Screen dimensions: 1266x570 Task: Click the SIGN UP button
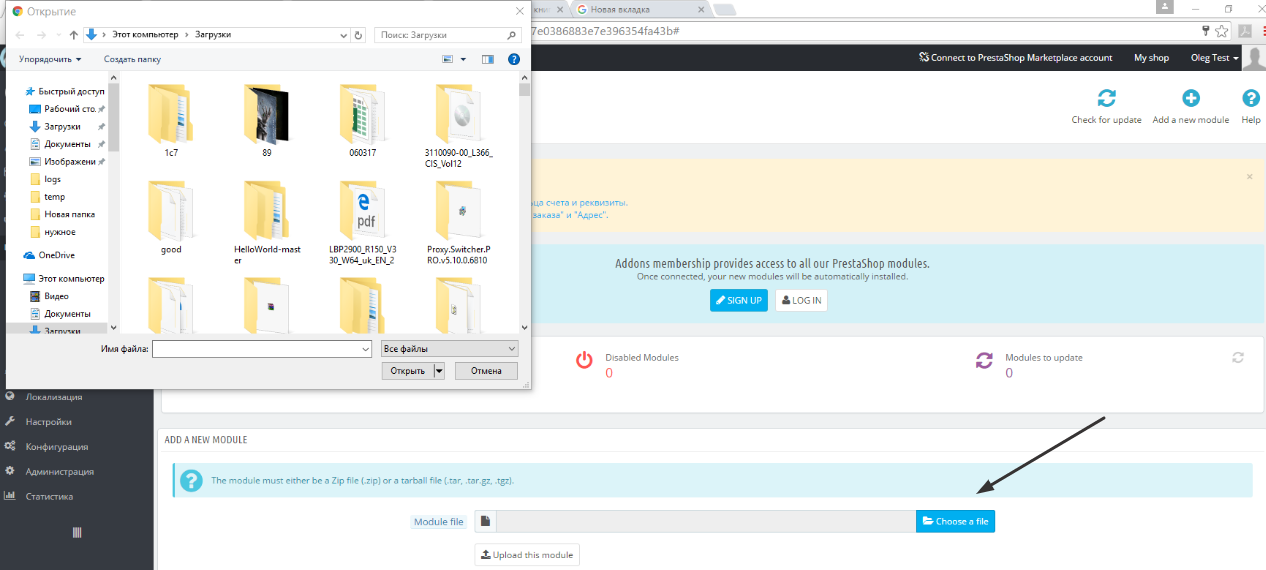[x=739, y=300]
